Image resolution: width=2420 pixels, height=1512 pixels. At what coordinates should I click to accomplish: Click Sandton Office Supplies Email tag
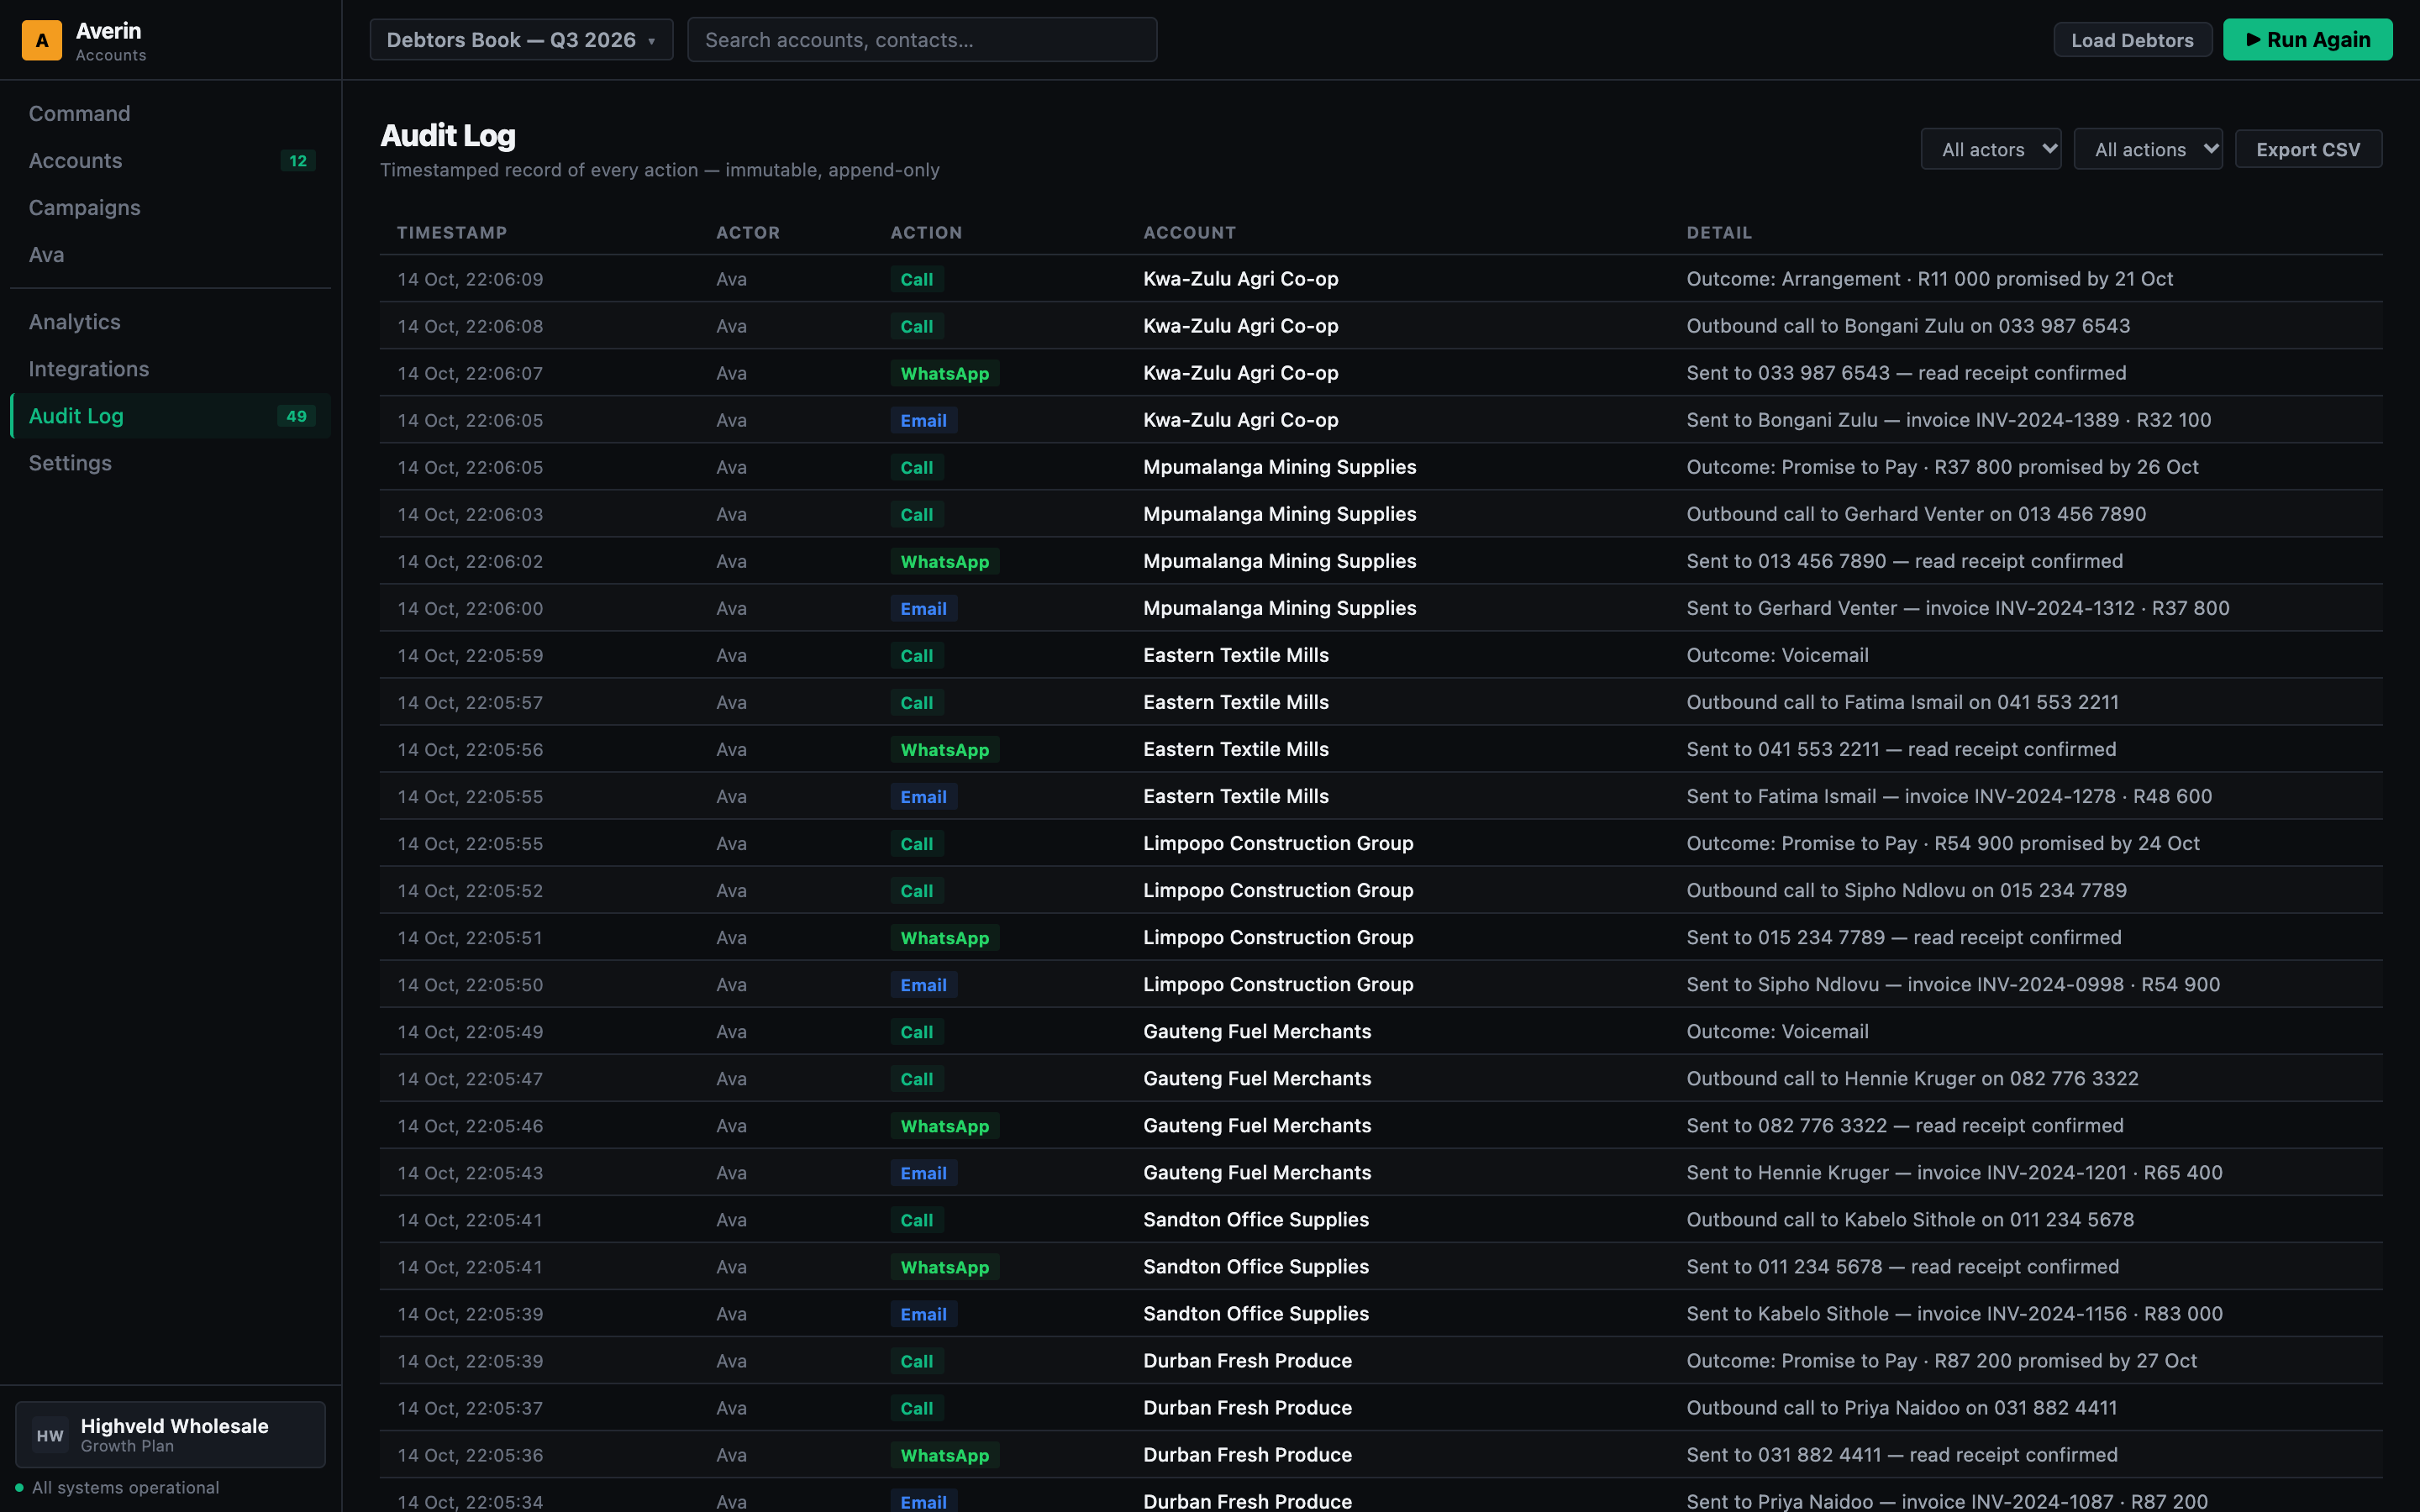tap(923, 1315)
